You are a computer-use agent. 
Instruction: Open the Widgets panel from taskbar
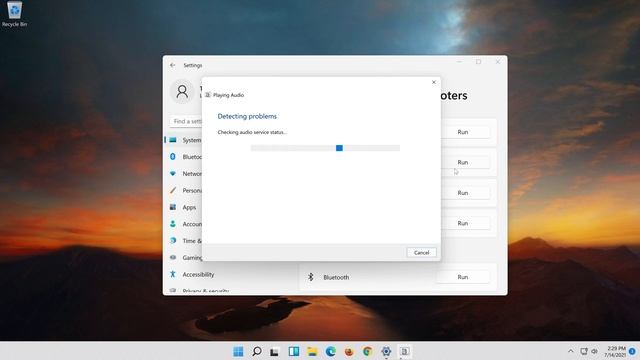(x=293, y=351)
